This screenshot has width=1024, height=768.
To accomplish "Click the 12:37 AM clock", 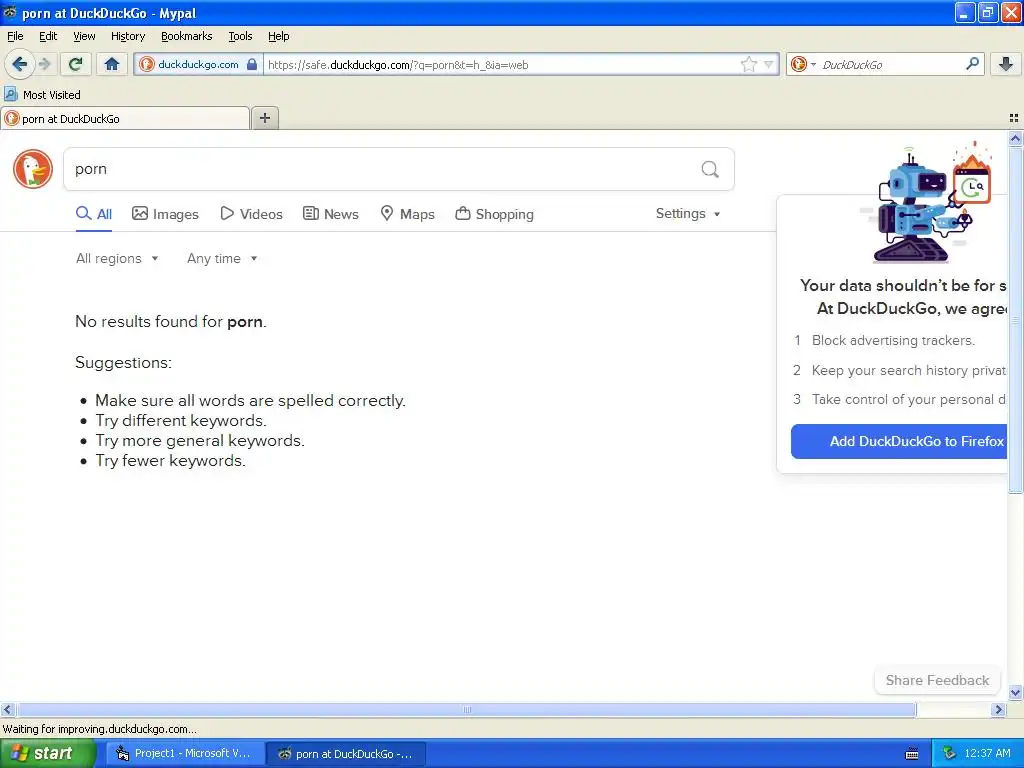I will click(x=987, y=754).
